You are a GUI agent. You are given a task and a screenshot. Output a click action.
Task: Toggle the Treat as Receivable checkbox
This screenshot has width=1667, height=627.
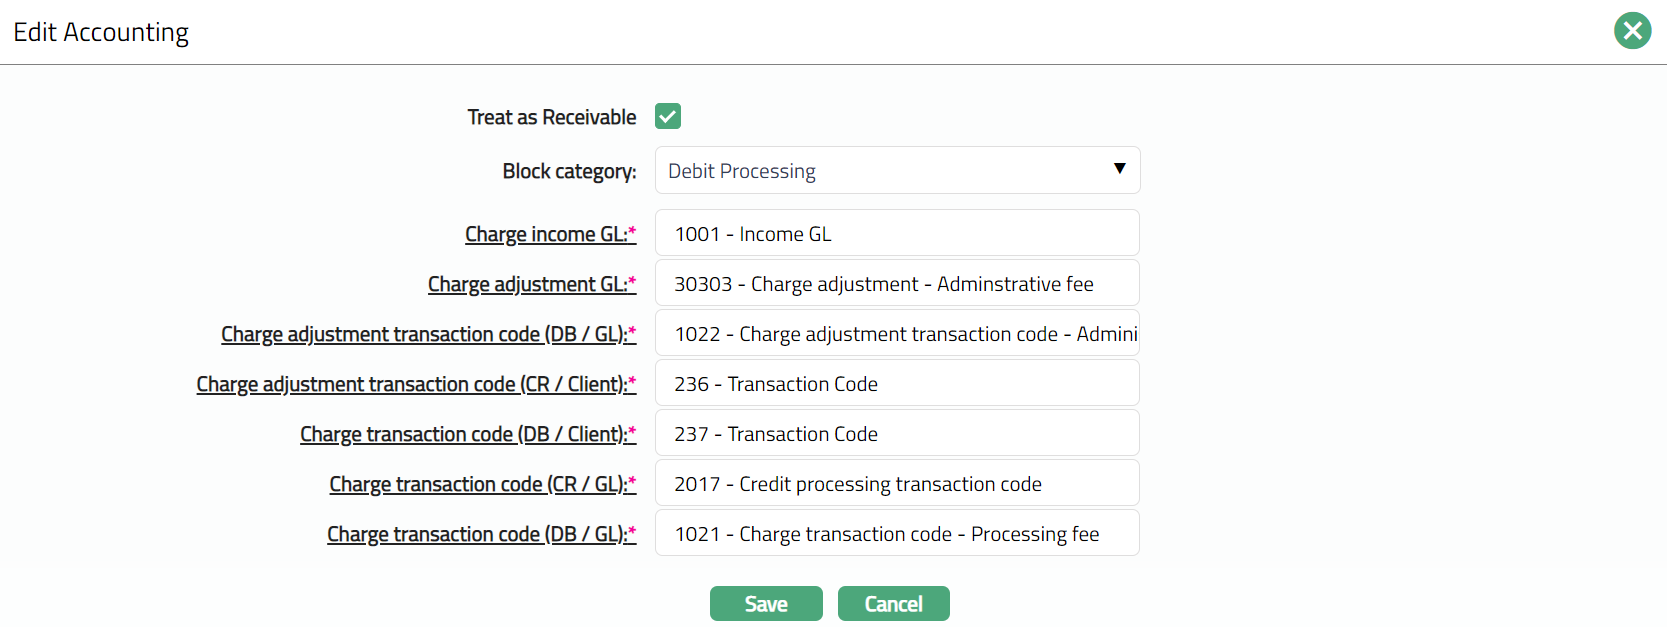[x=667, y=117]
